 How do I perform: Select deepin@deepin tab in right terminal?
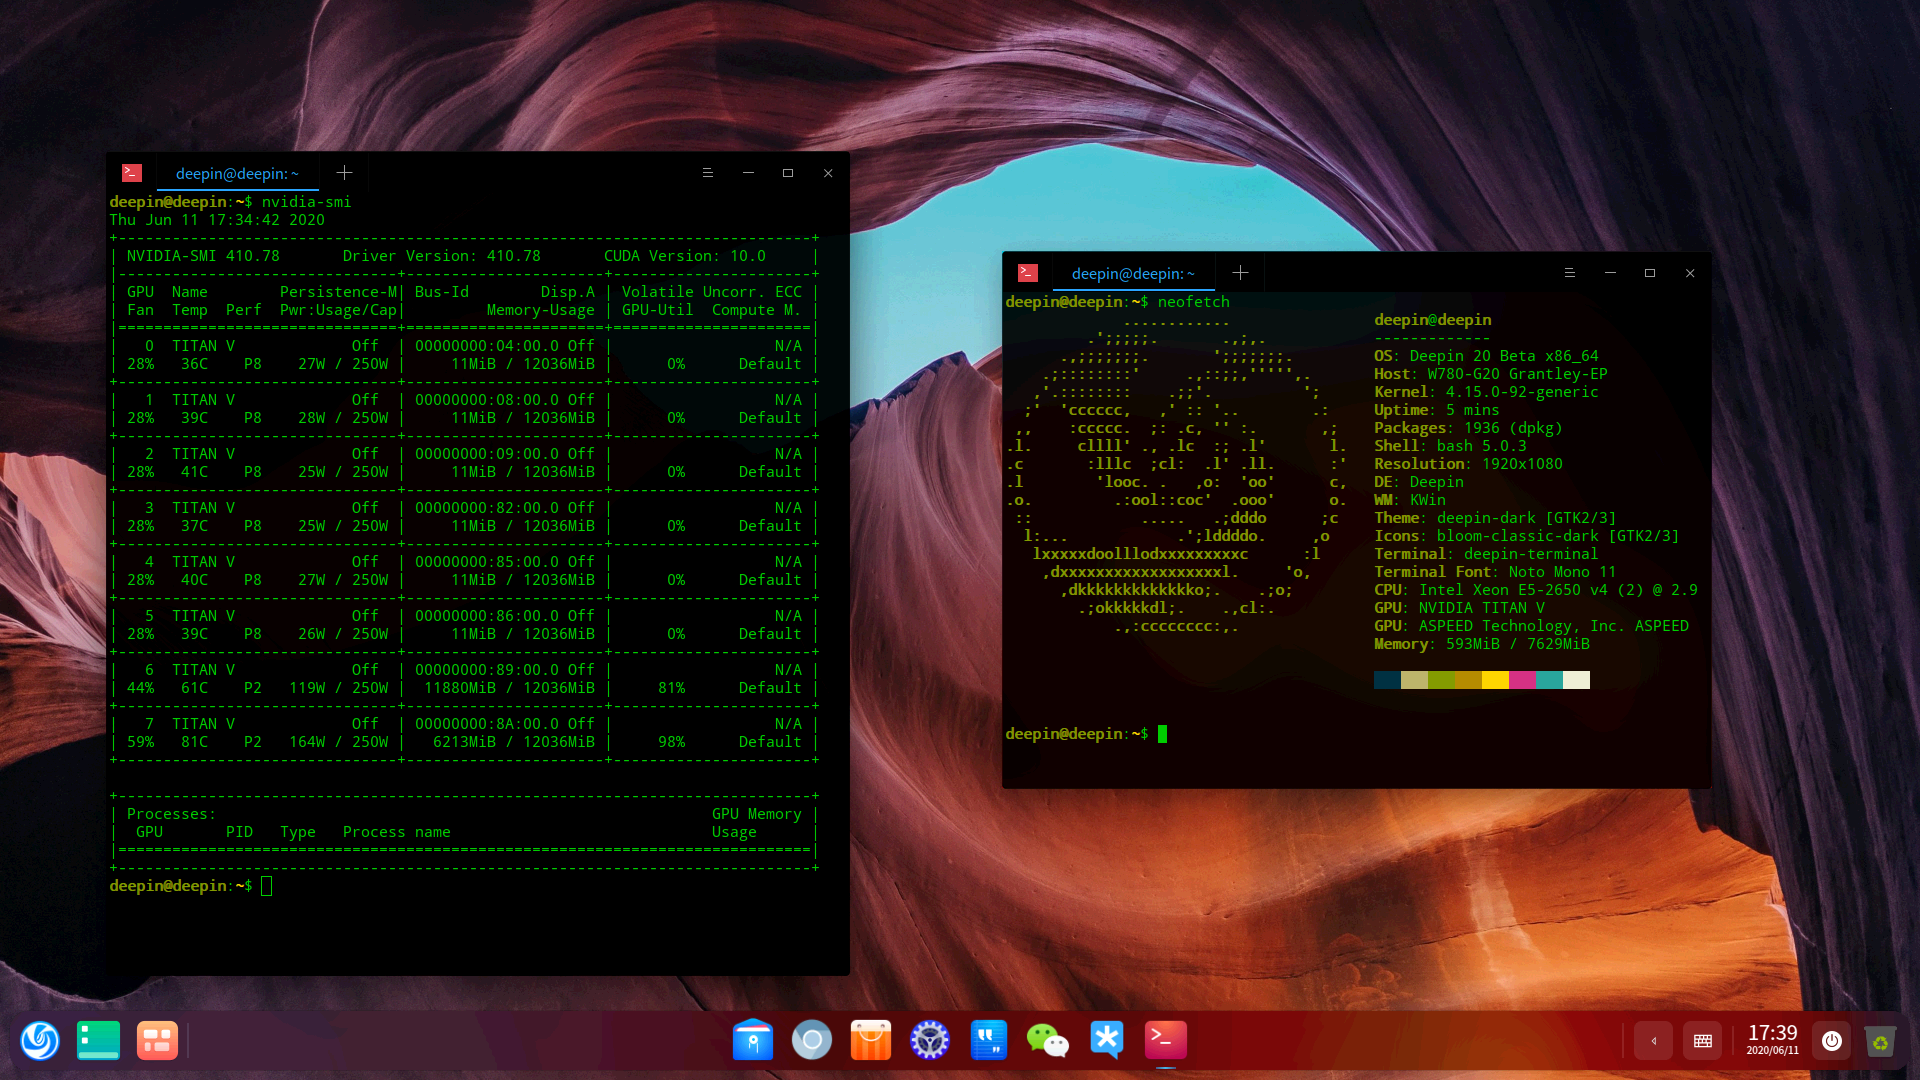tap(1133, 274)
